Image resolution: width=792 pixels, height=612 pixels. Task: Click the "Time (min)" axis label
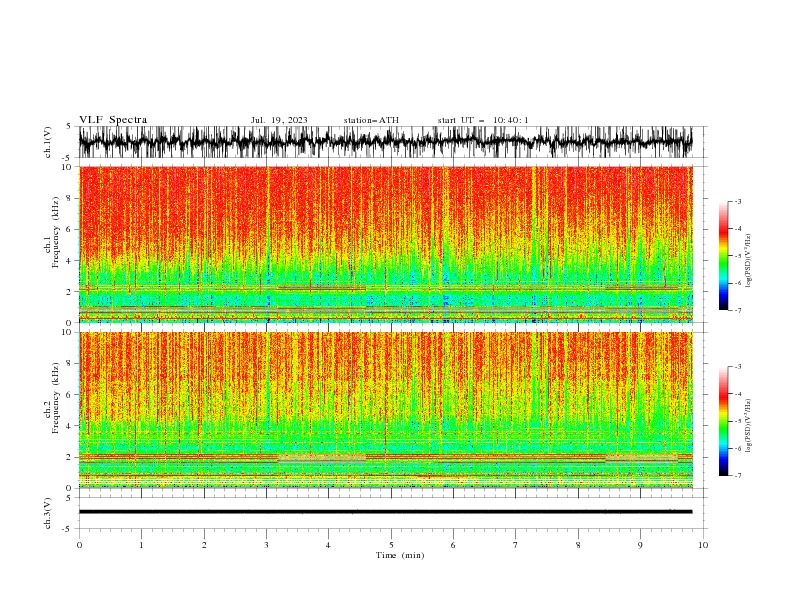coord(400,555)
